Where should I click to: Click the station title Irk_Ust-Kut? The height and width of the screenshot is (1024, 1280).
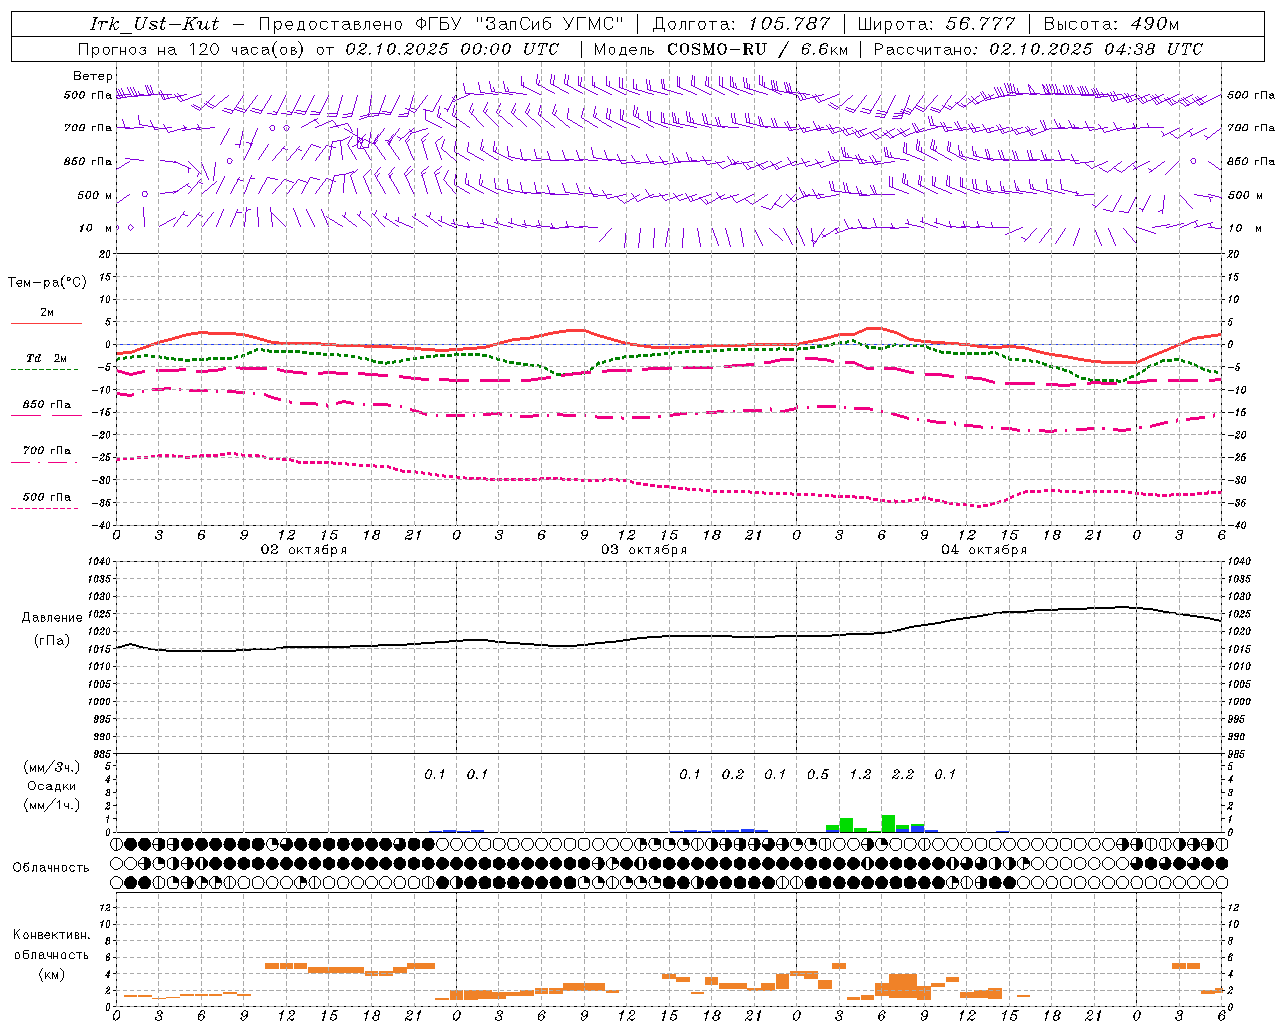point(154,24)
